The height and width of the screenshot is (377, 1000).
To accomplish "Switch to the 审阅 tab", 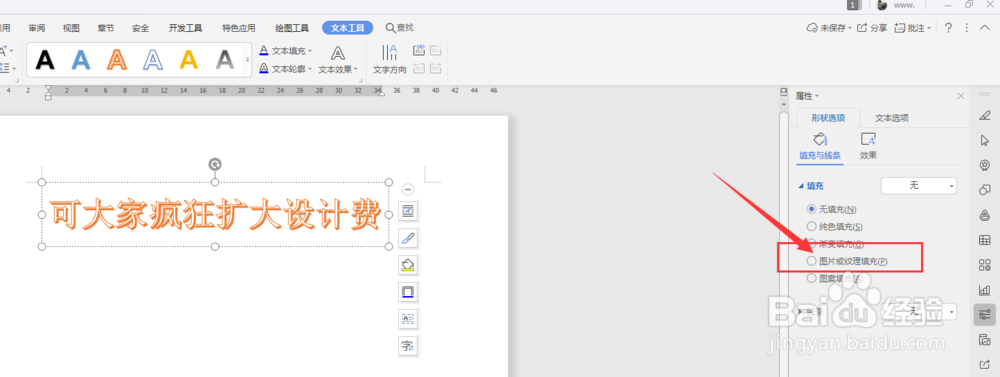I will [x=37, y=28].
